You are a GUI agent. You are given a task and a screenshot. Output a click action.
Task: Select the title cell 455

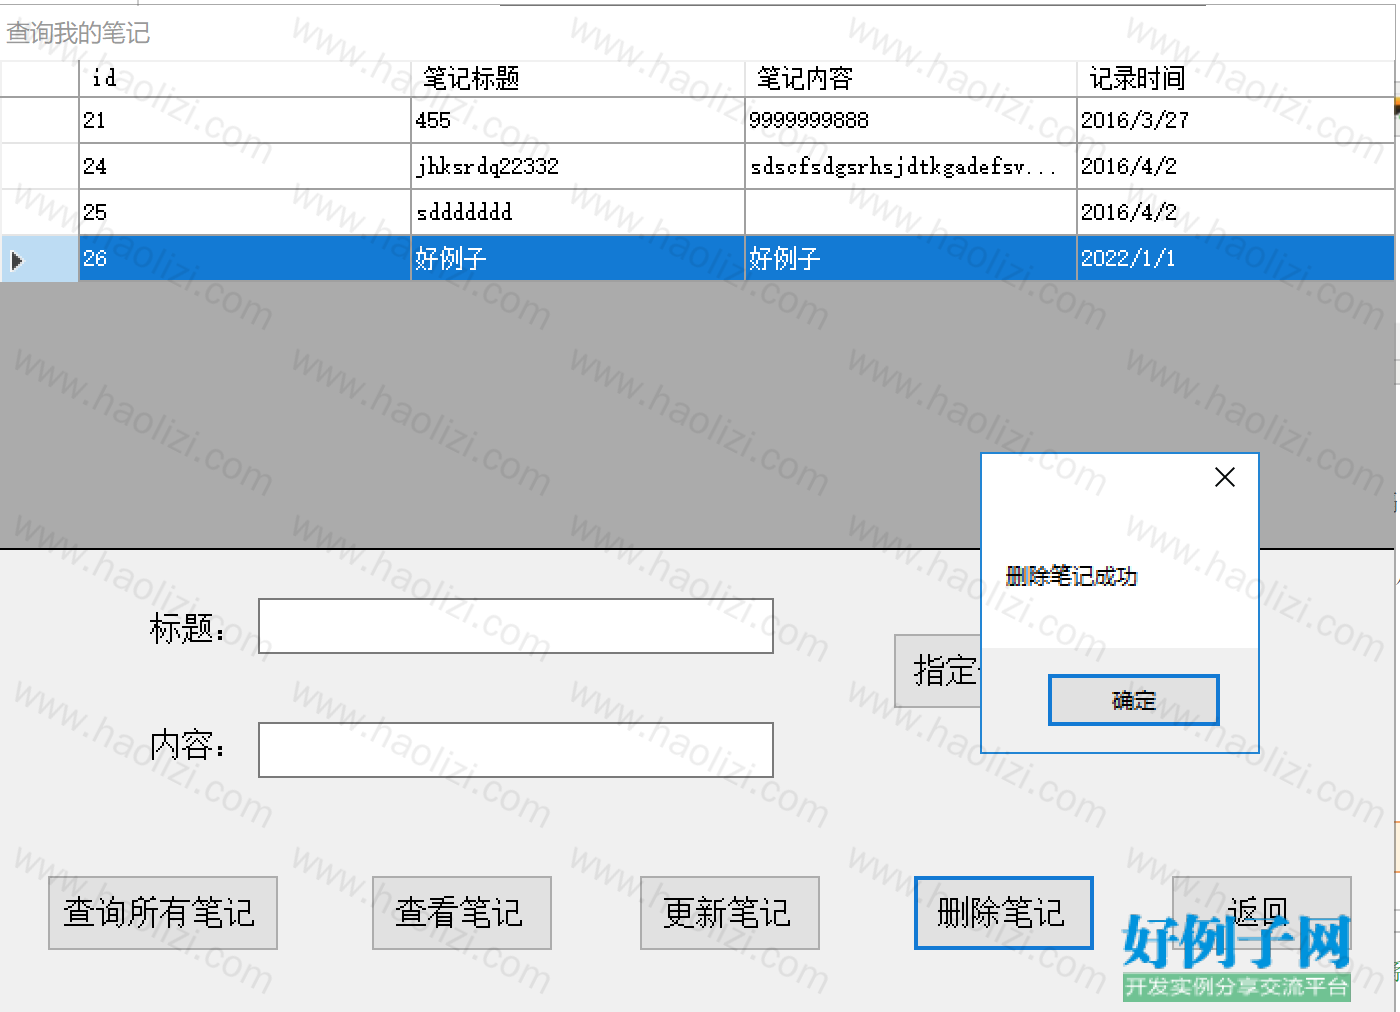coord(578,120)
